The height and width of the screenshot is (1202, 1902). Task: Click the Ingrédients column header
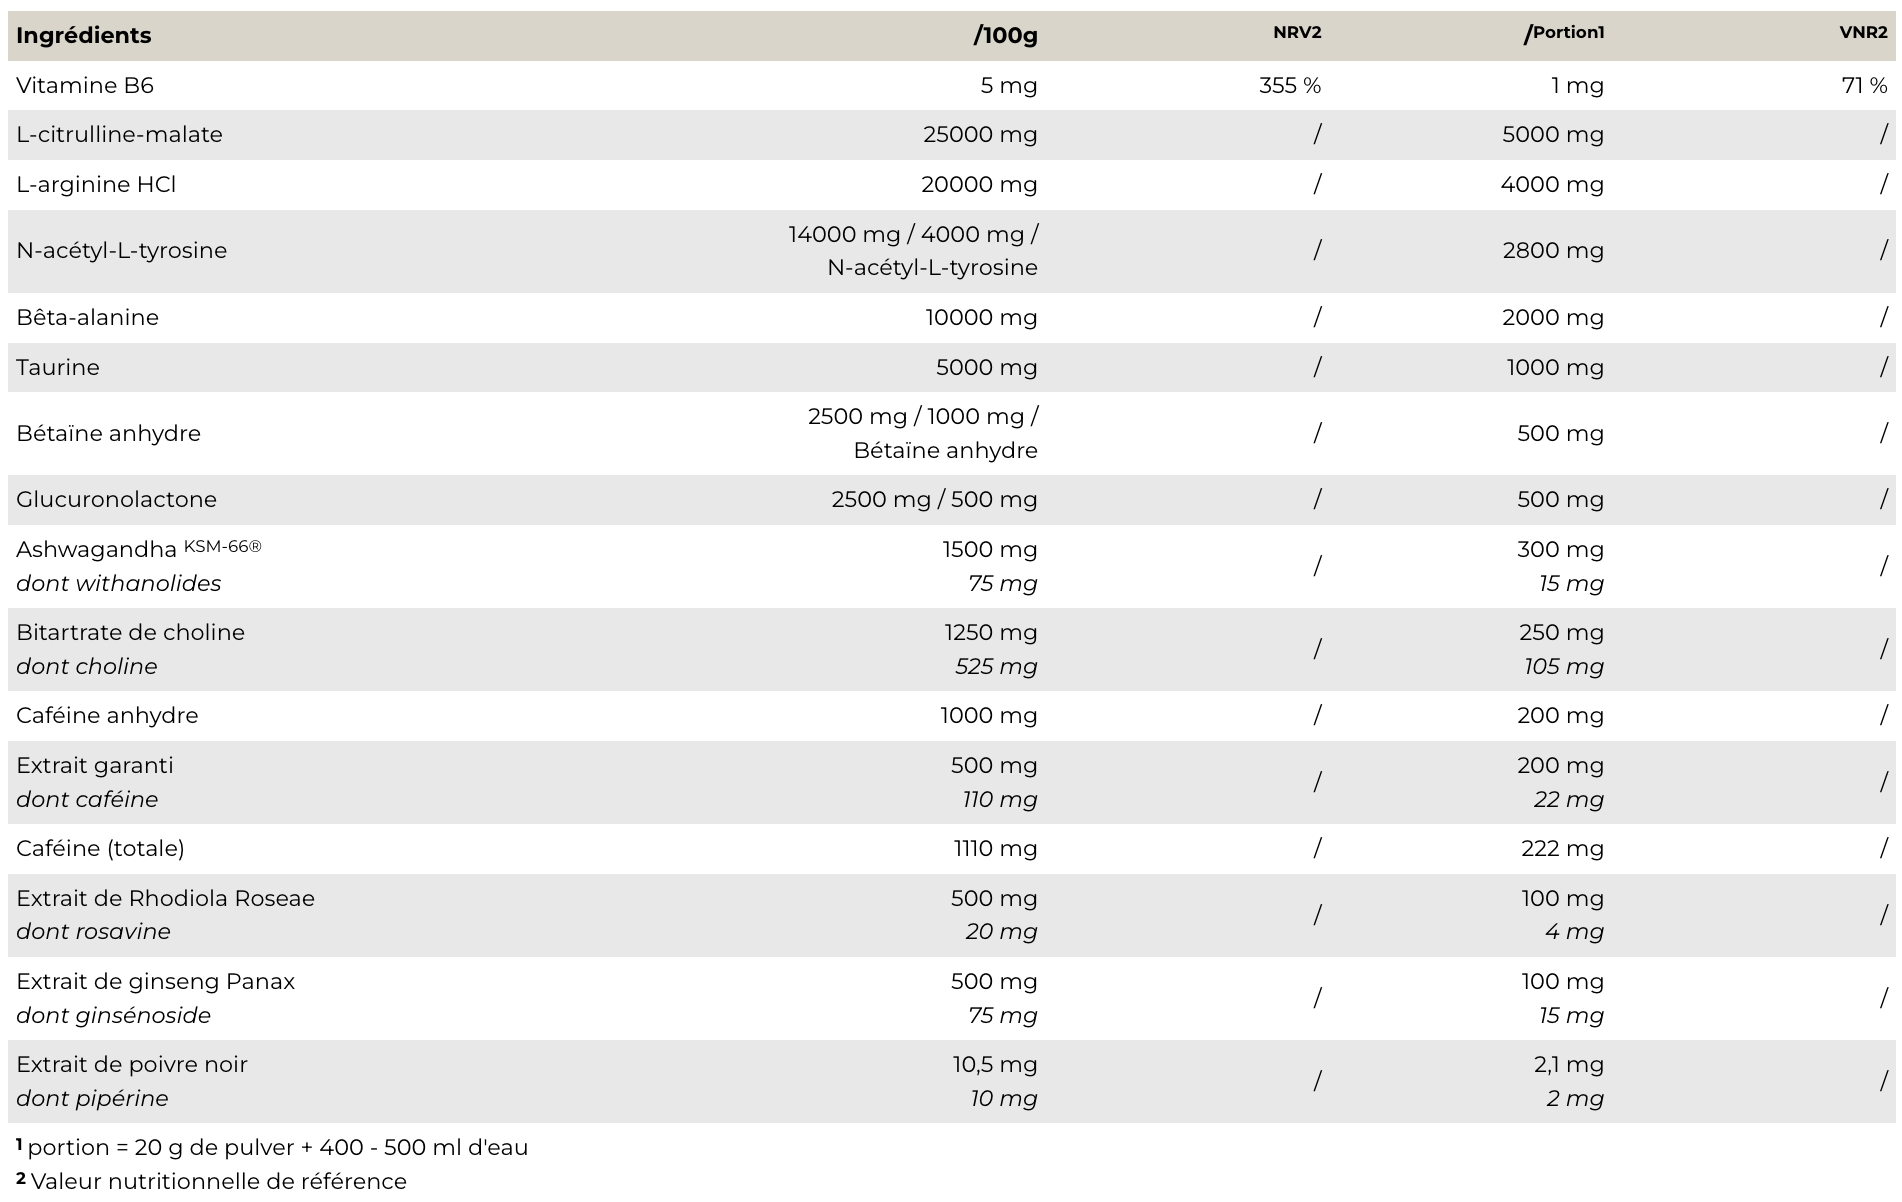click(84, 35)
